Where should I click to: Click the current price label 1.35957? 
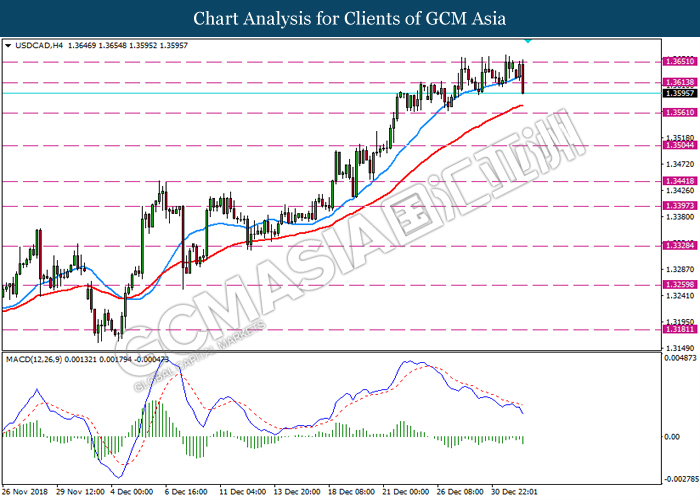[x=679, y=93]
